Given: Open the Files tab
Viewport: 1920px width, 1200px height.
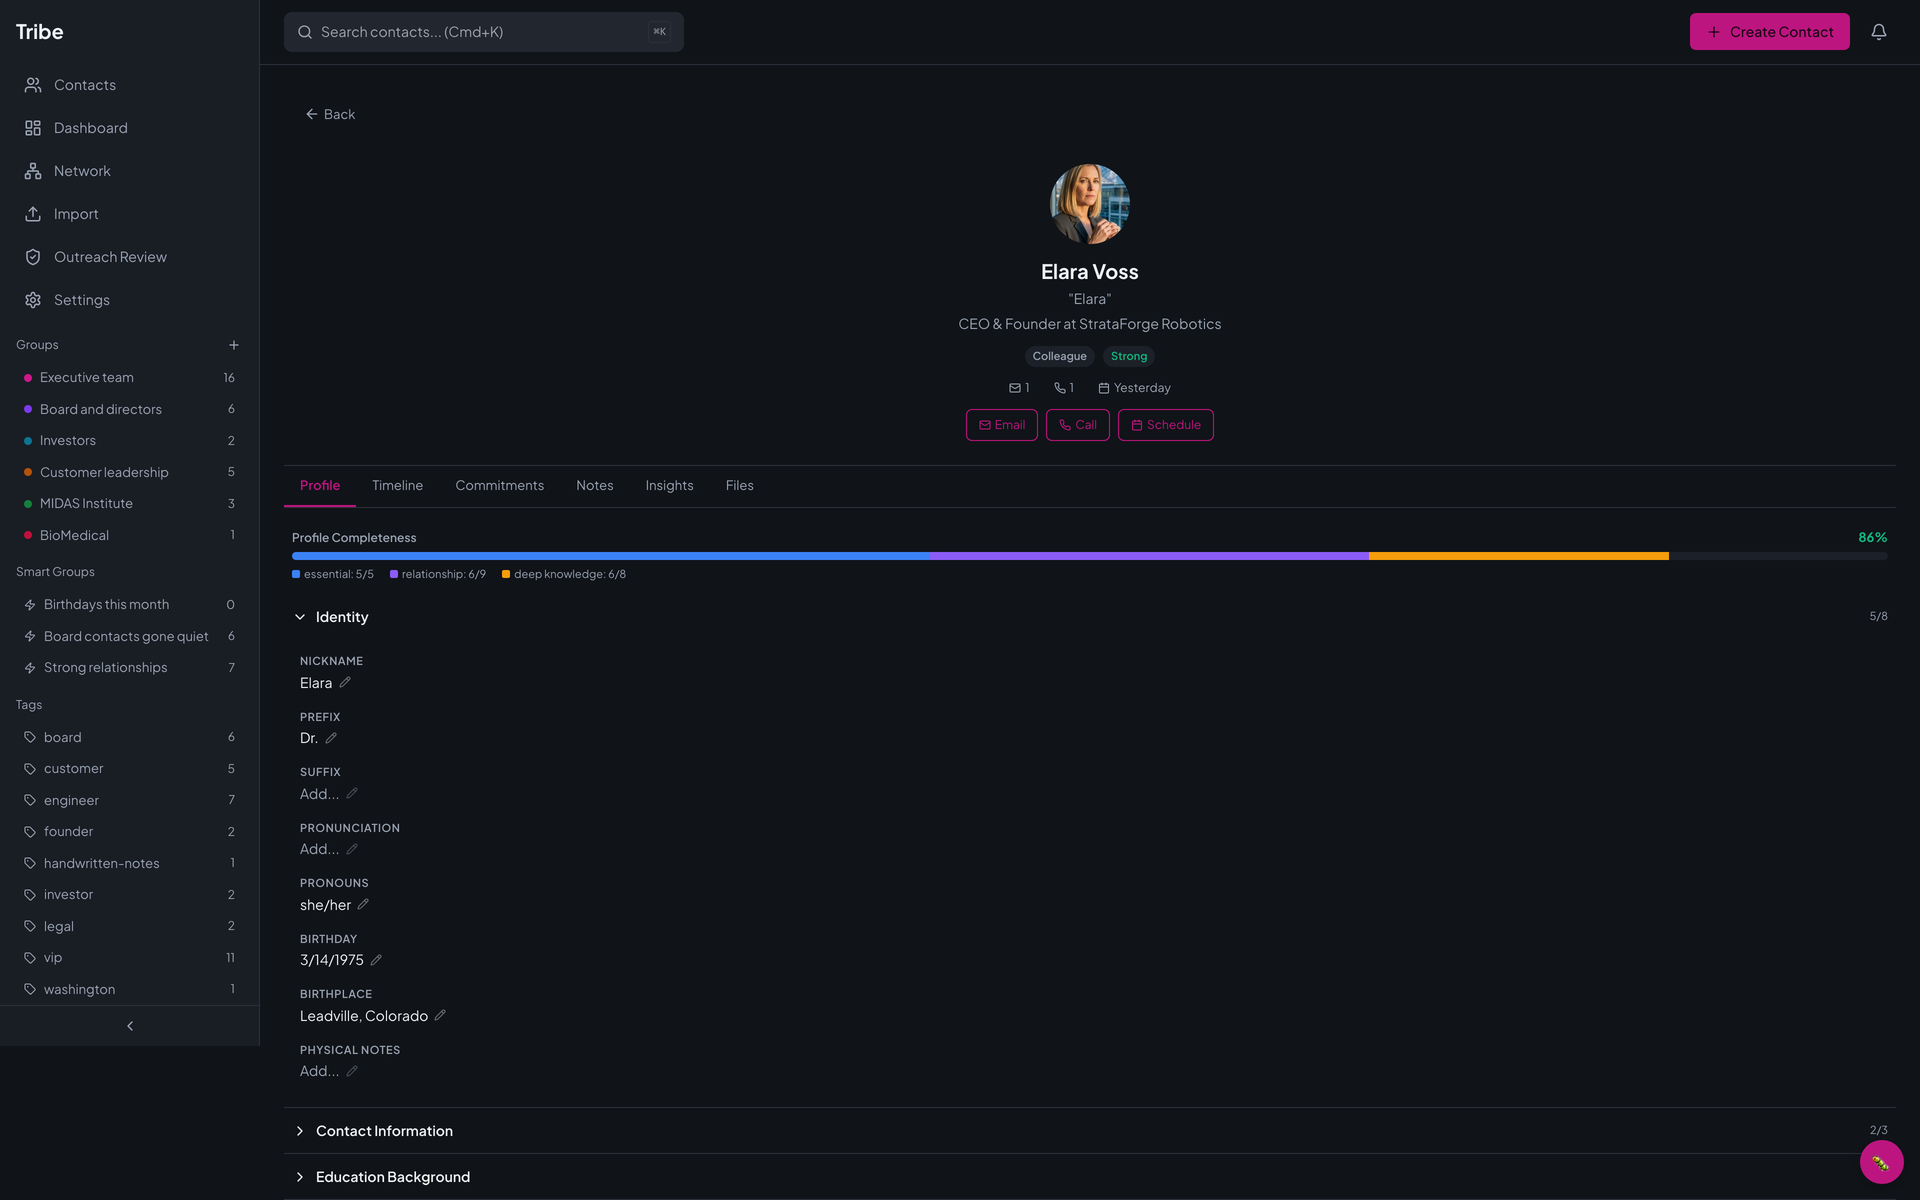Looking at the screenshot, I should coord(740,486).
